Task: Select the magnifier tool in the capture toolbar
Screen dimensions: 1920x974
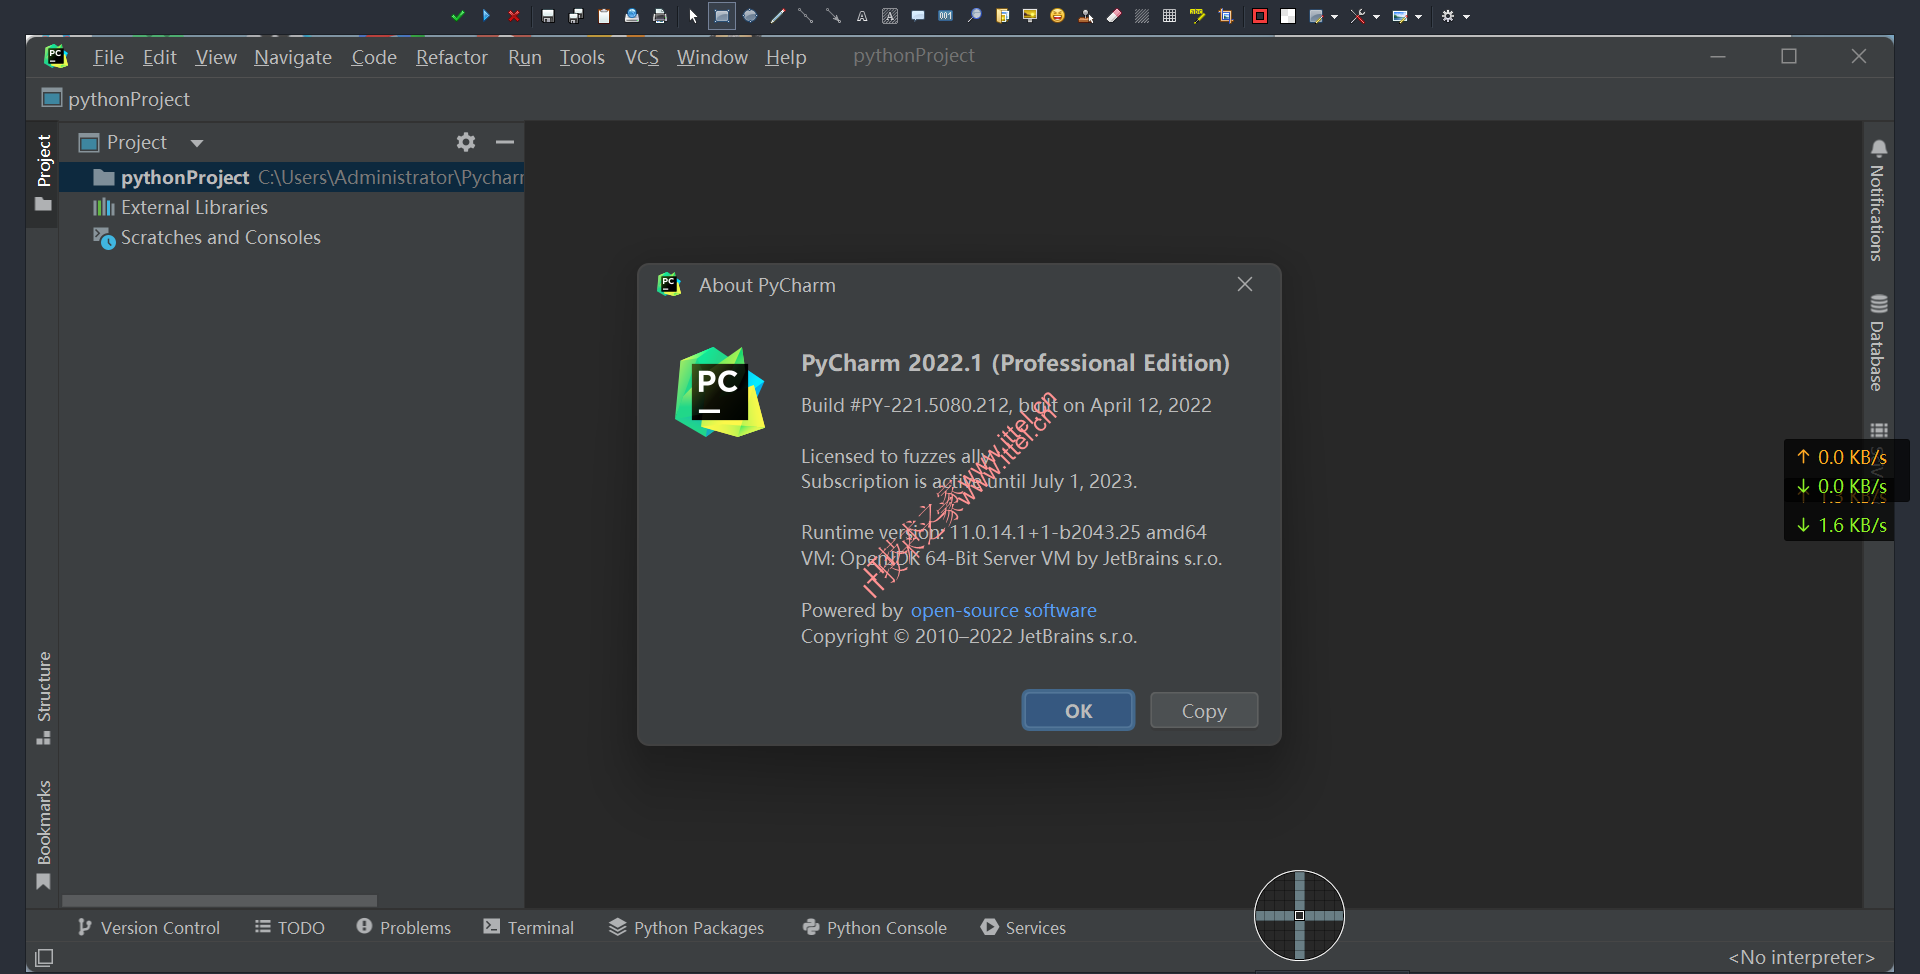Action: [x=974, y=16]
